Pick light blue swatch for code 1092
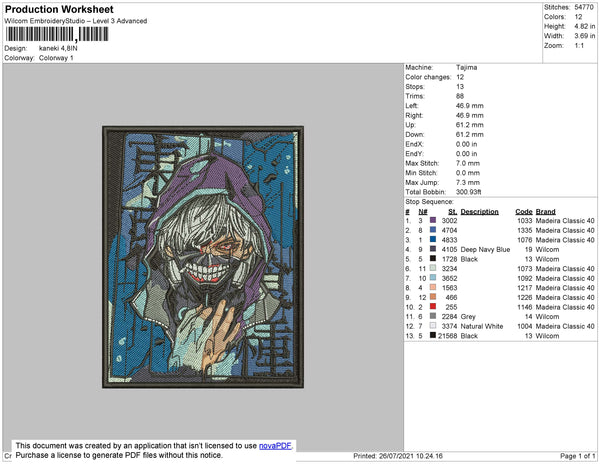 pos(433,278)
